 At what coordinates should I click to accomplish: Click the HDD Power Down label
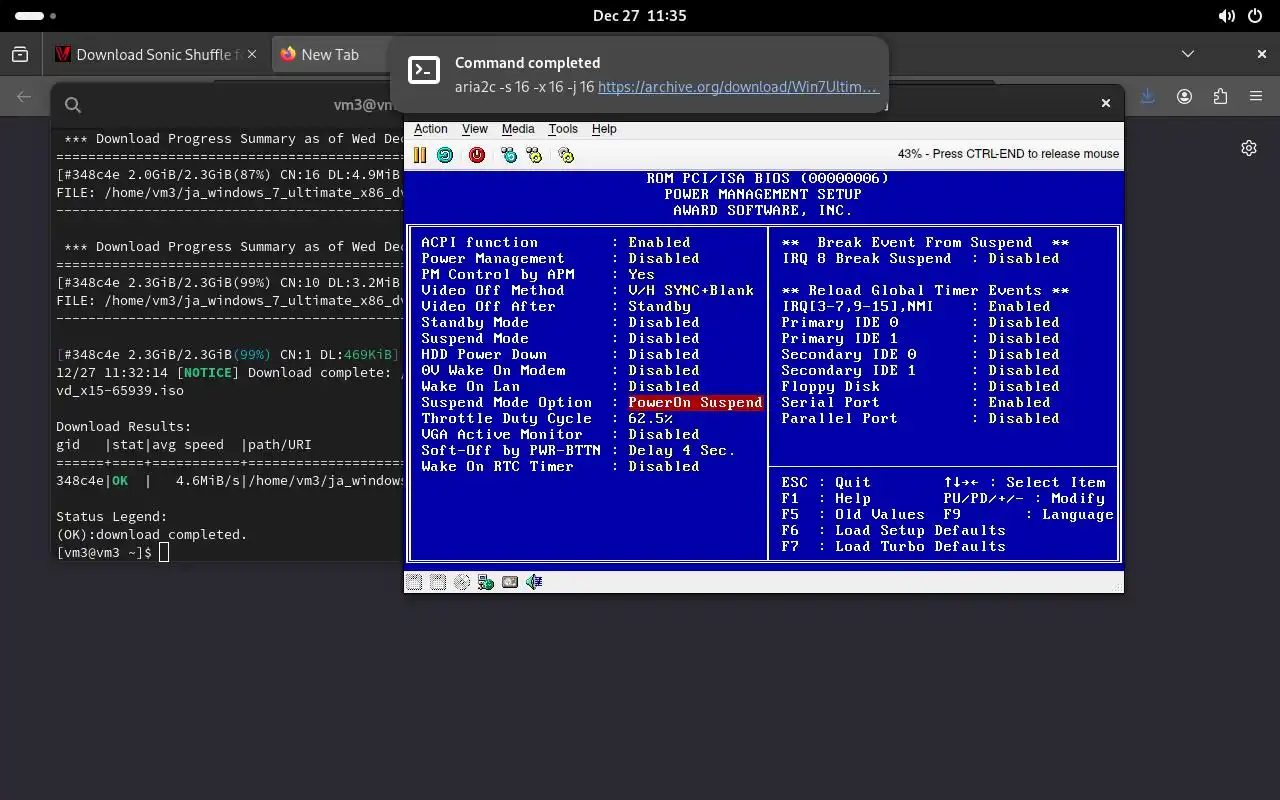click(x=484, y=355)
